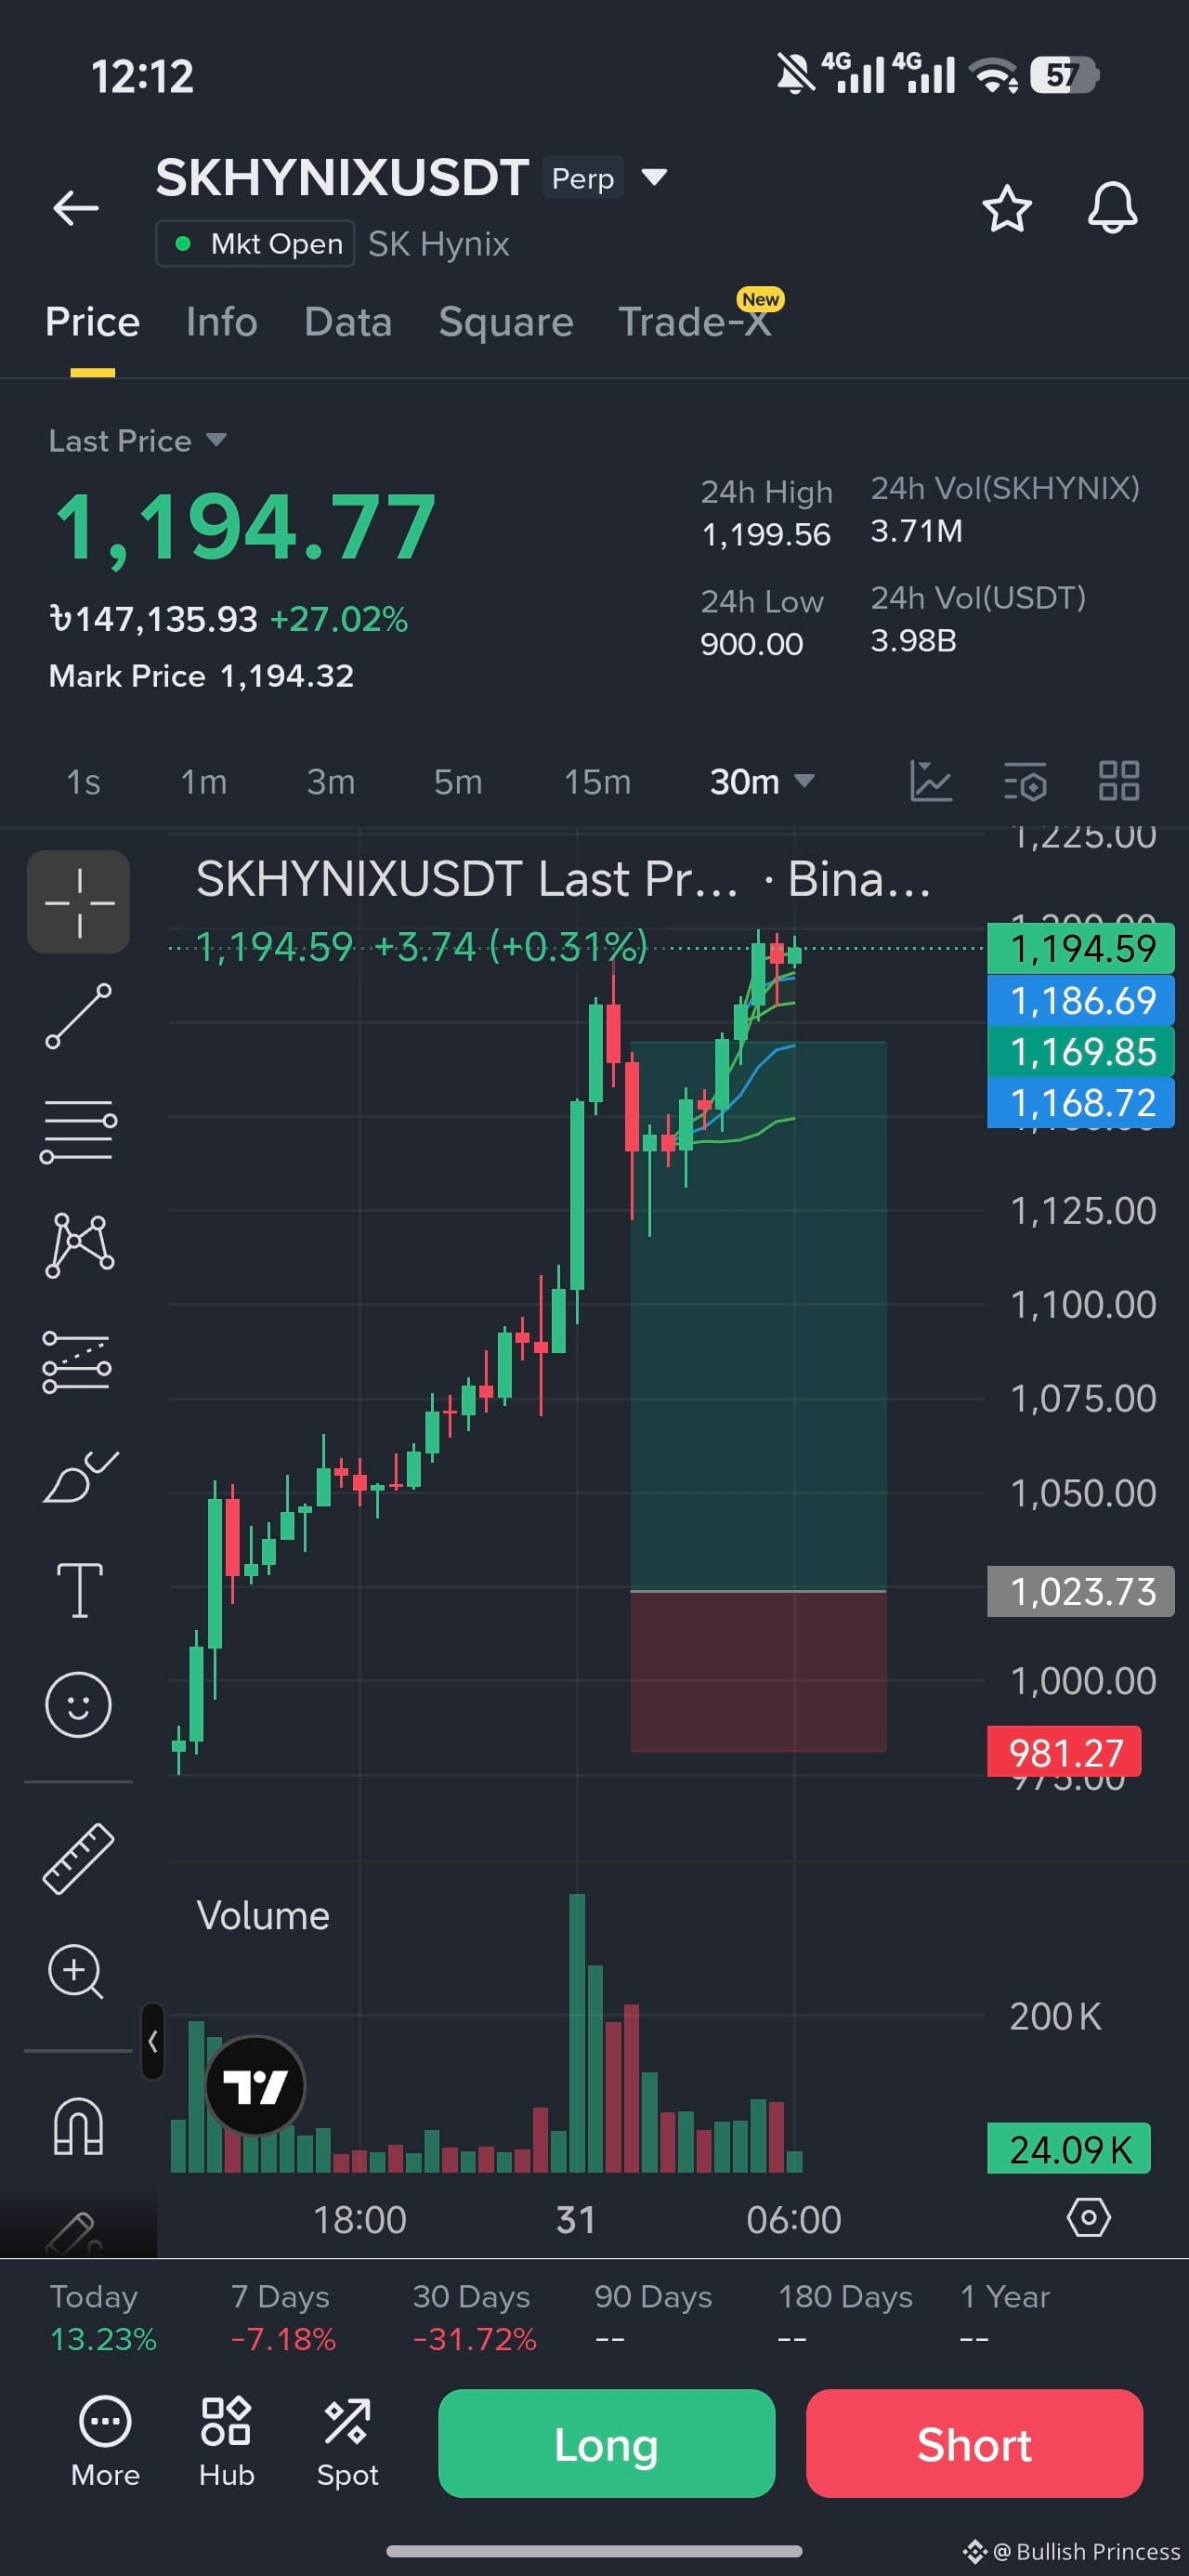This screenshot has width=1189, height=2576.
Task: Tap the 1,023.73 entry price label
Action: tap(1080, 1591)
